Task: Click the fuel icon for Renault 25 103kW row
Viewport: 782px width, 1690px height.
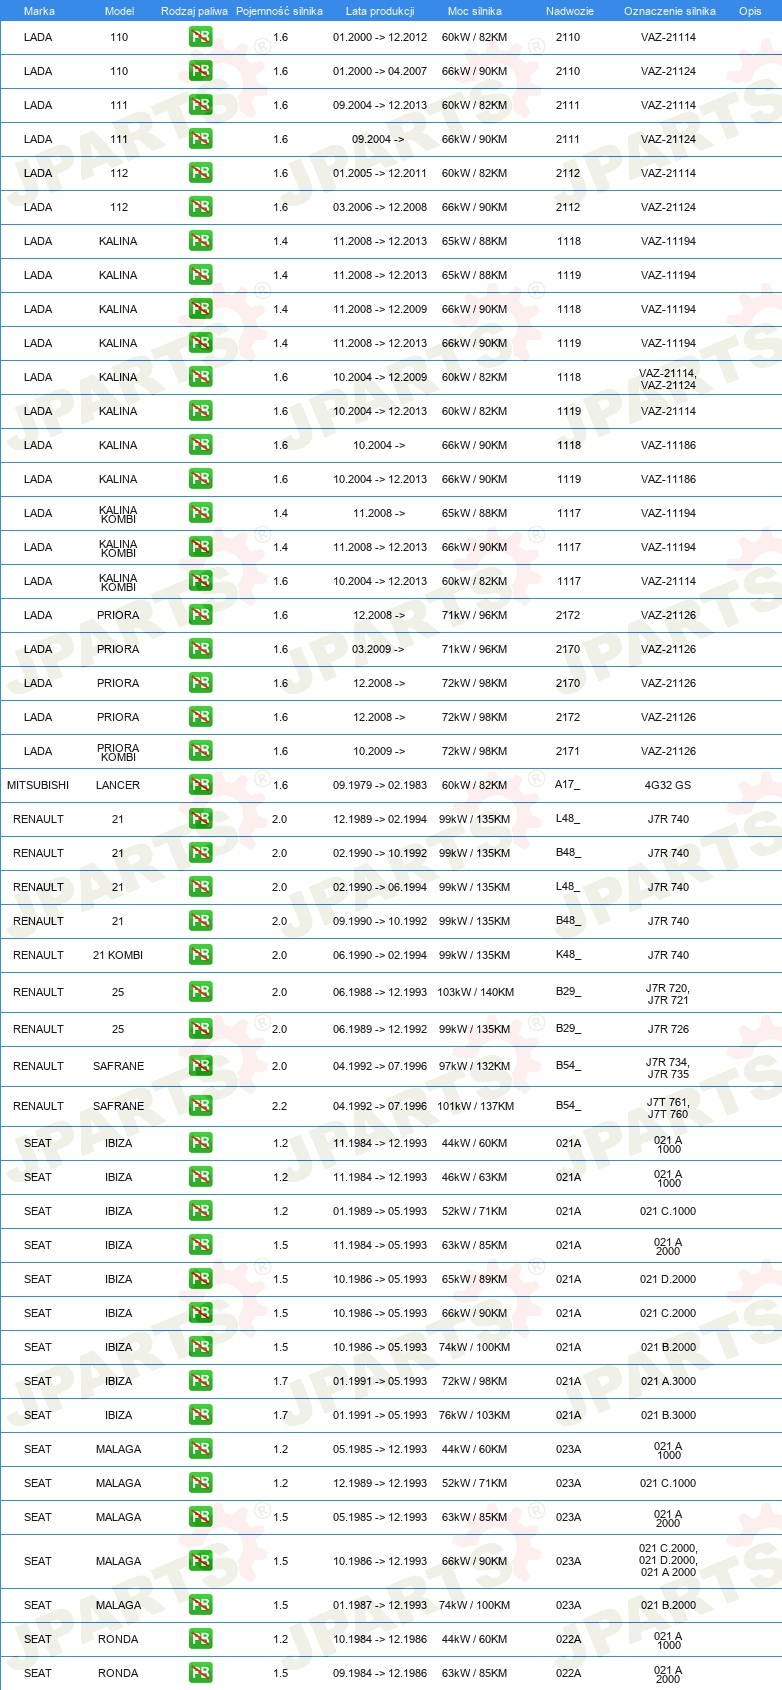Action: (201, 992)
